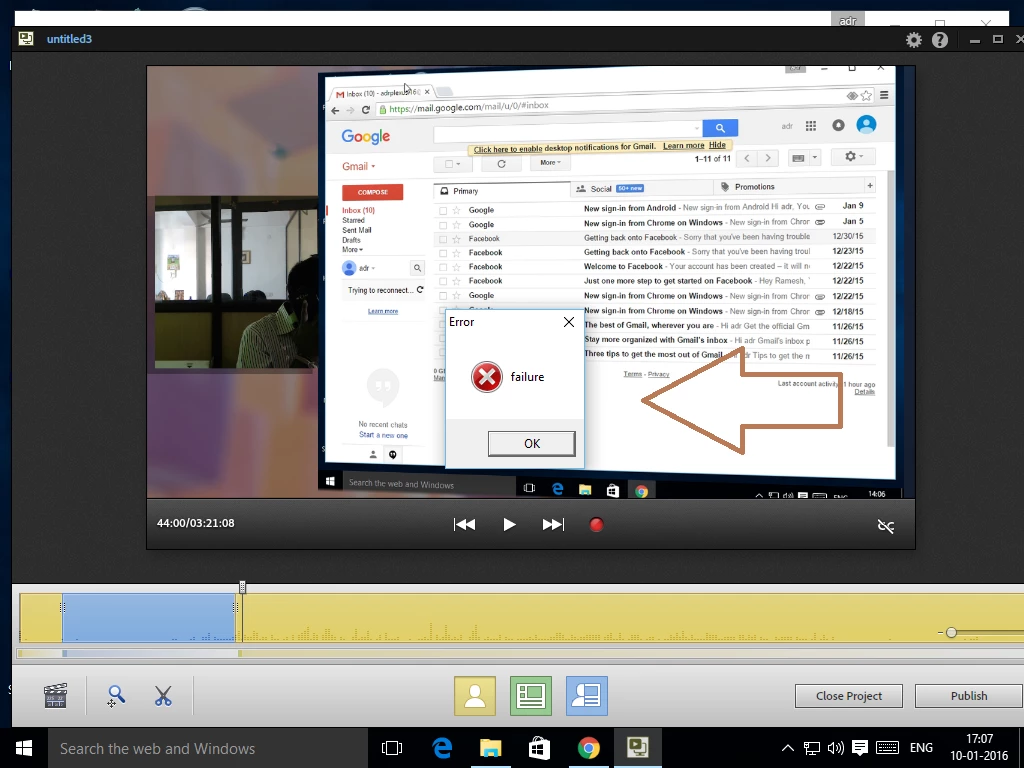Switch to presenter only layout
This screenshot has height=768, width=1024.
pyautogui.click(x=475, y=696)
